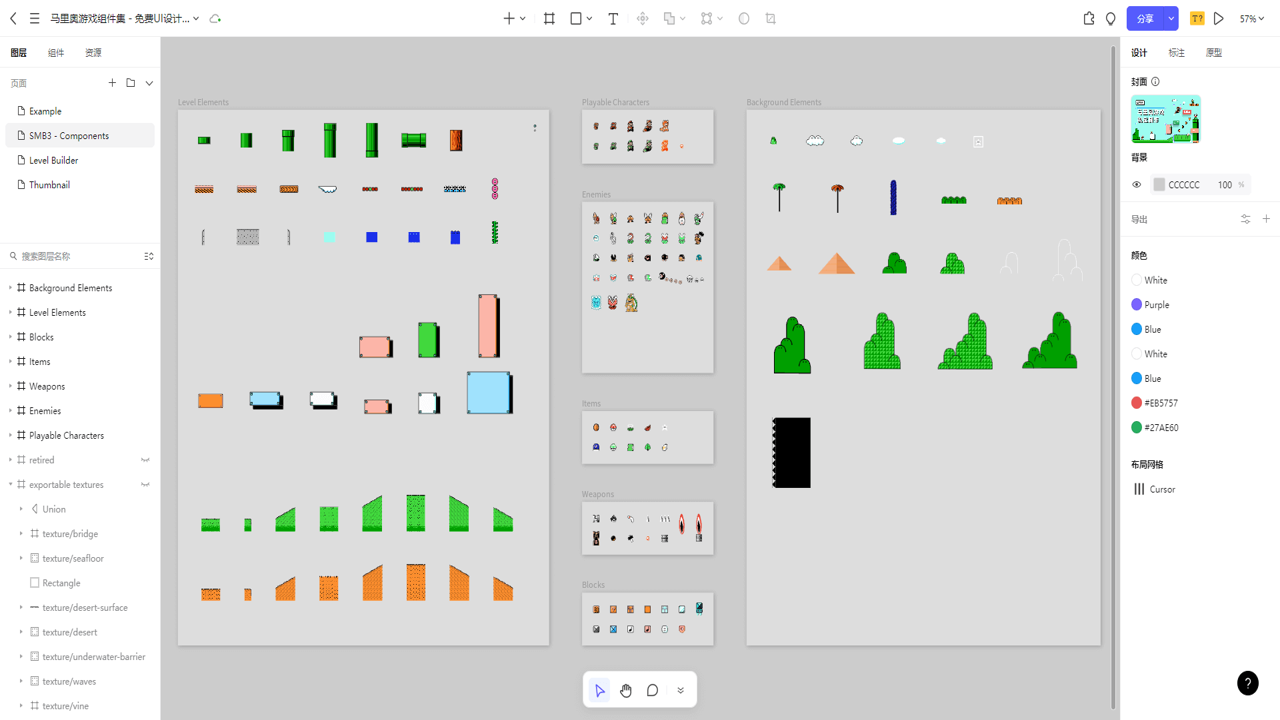1280x720 pixels.
Task: Open the 标注 tab
Action: [1177, 52]
